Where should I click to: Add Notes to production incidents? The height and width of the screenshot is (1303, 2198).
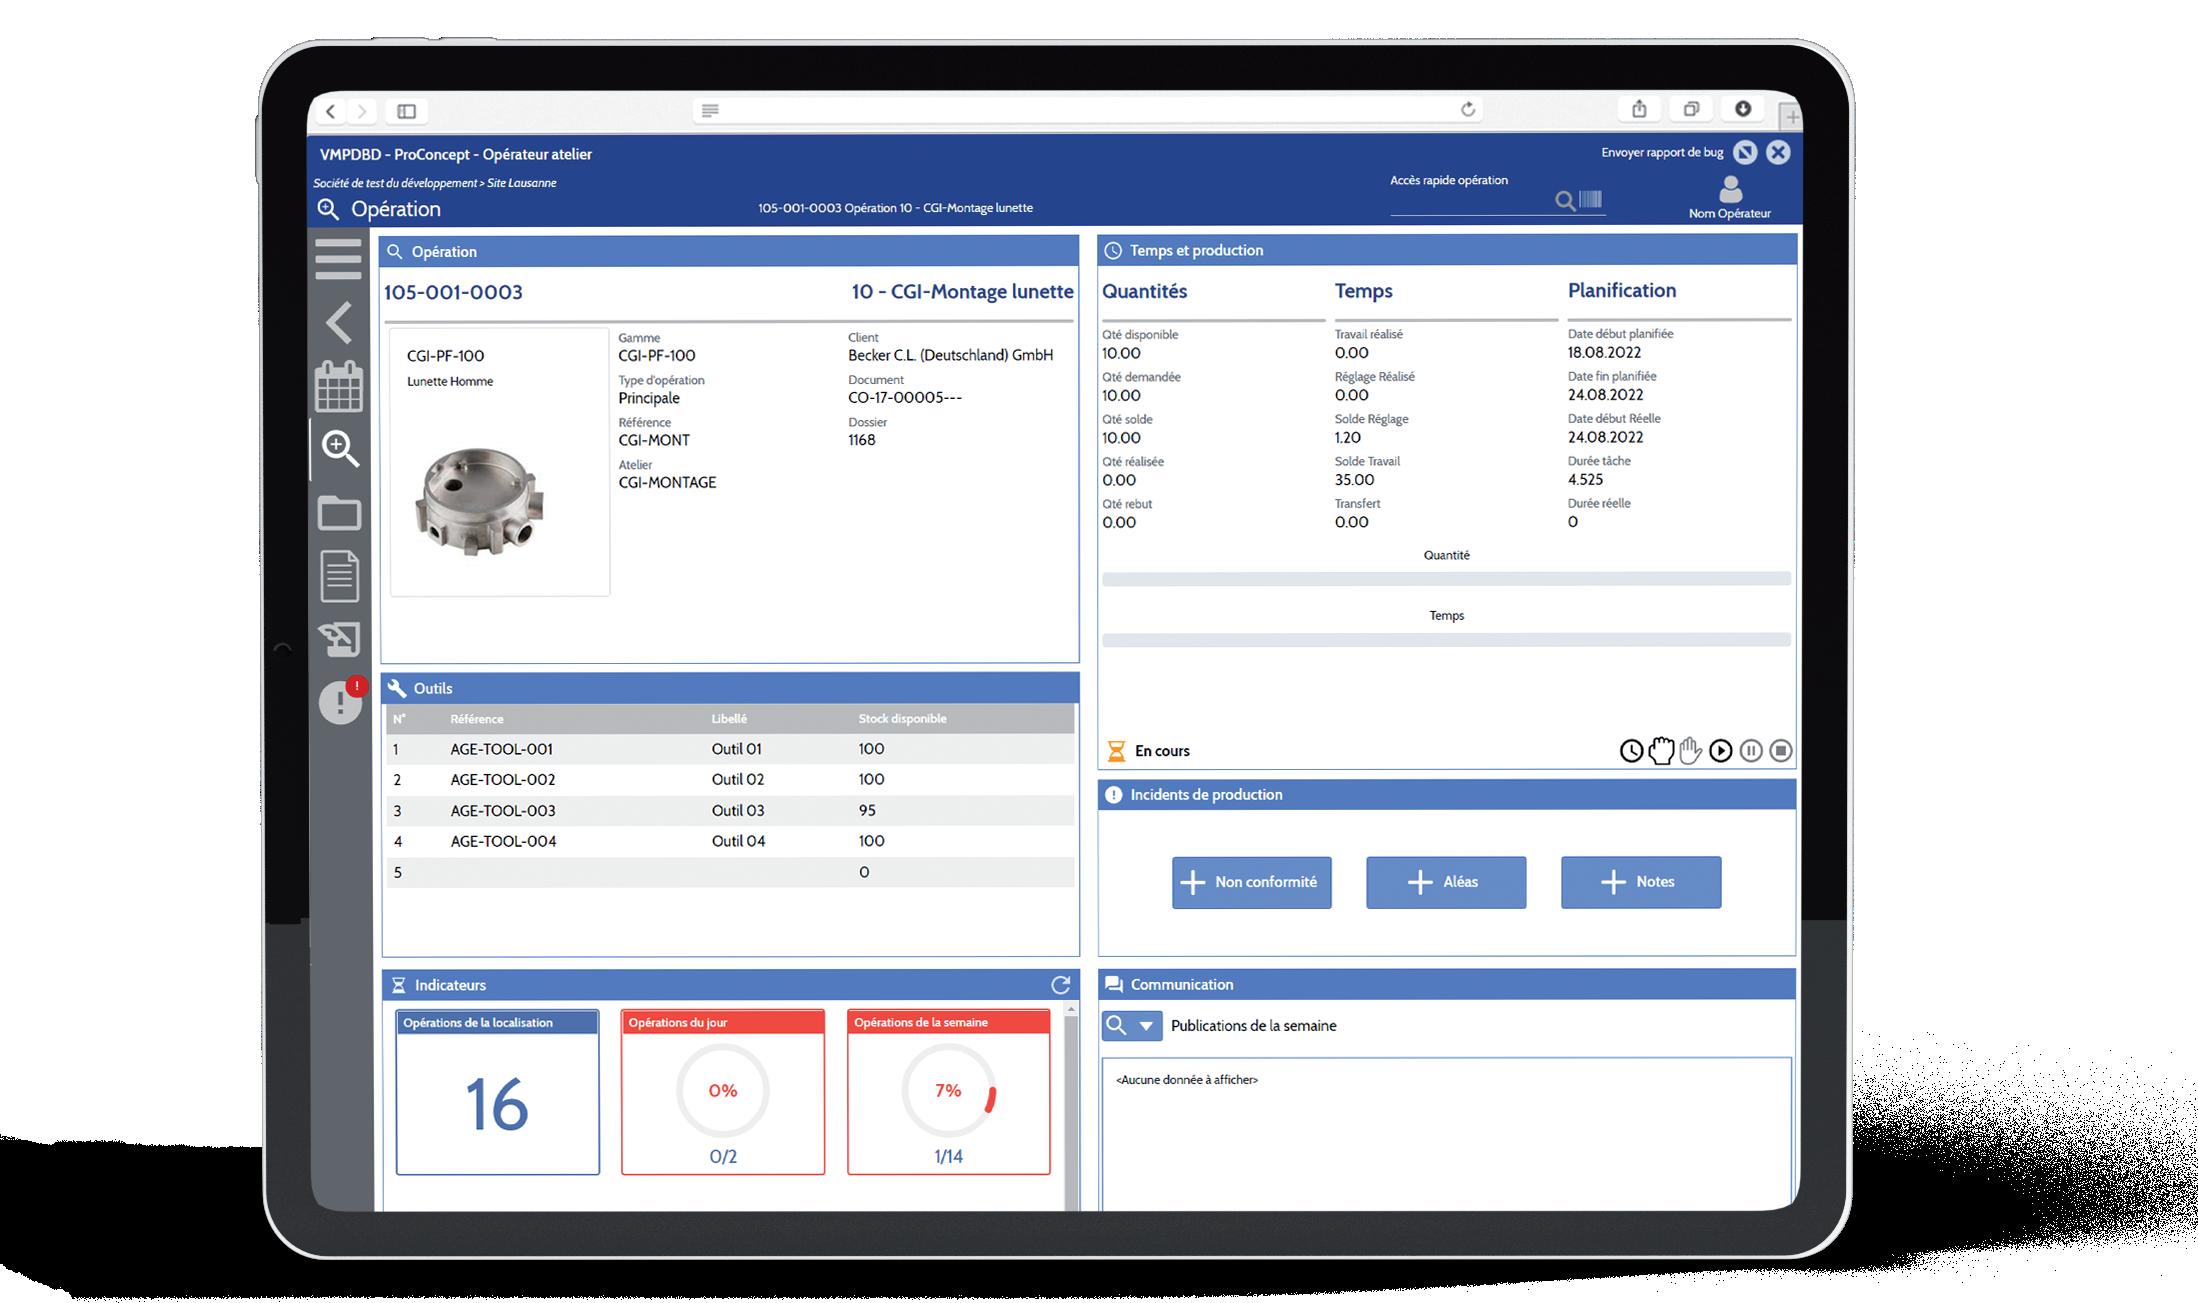click(1640, 882)
